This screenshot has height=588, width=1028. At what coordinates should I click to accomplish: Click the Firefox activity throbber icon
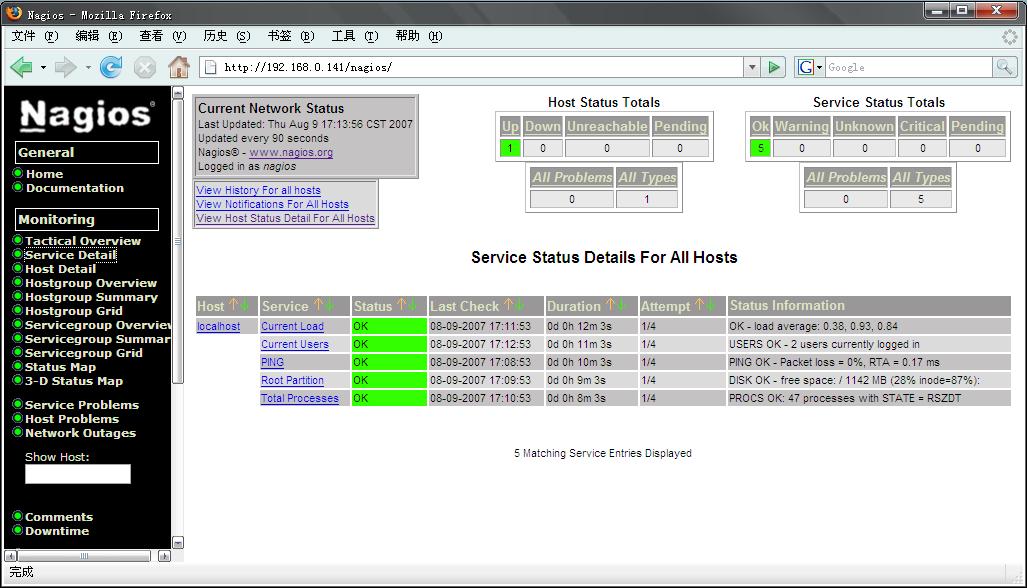tap(1010, 37)
